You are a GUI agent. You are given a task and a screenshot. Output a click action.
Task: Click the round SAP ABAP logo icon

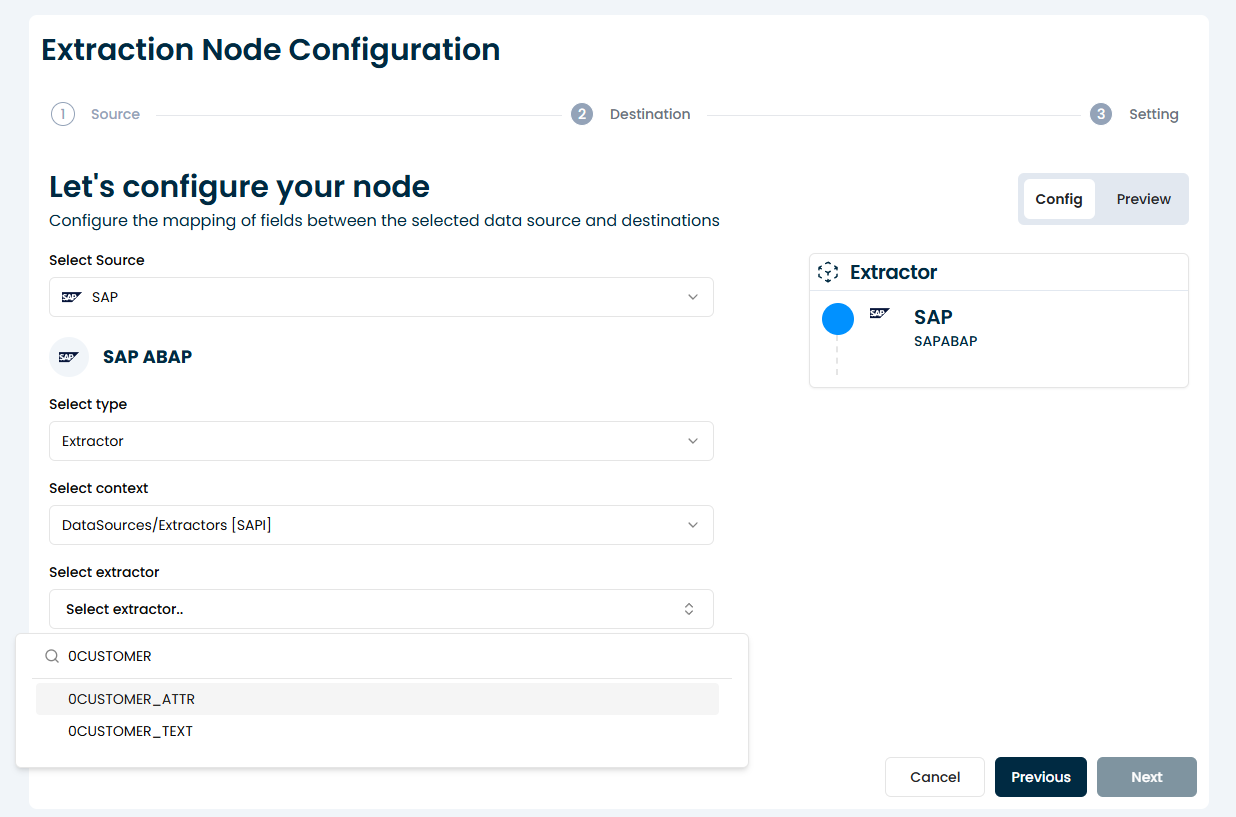coord(69,357)
